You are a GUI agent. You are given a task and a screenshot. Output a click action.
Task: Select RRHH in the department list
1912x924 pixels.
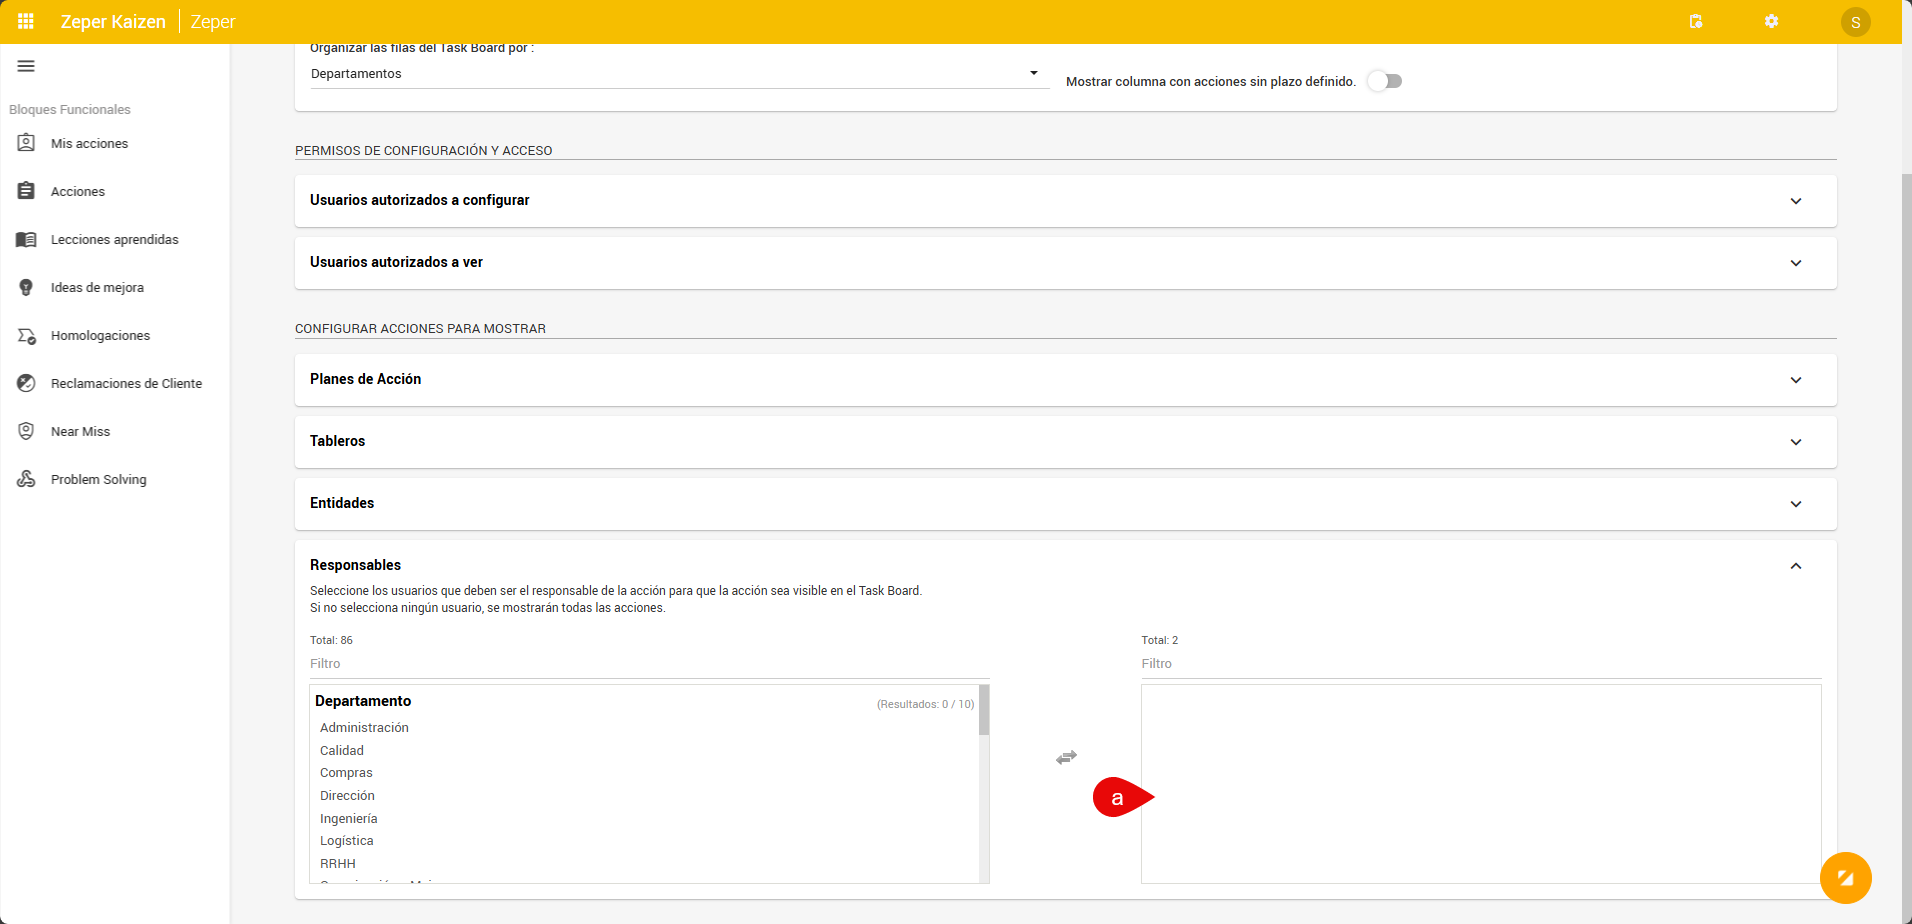pyautogui.click(x=338, y=864)
